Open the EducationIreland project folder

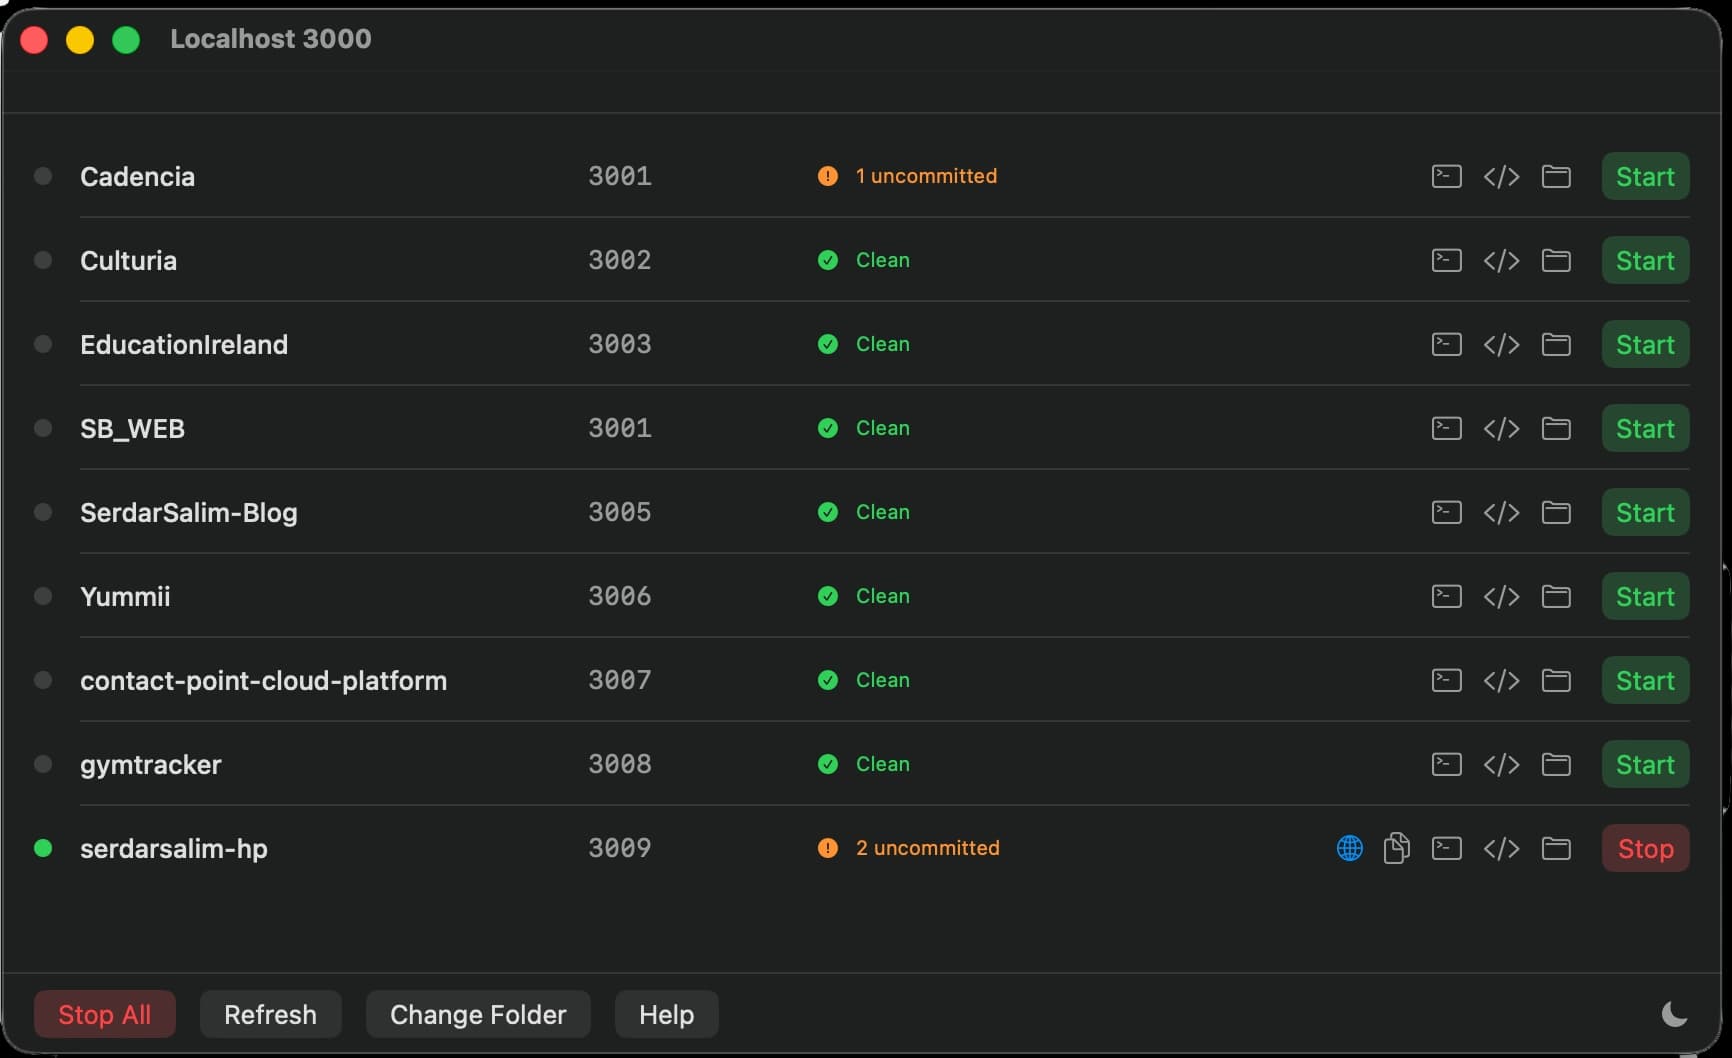click(x=1556, y=344)
